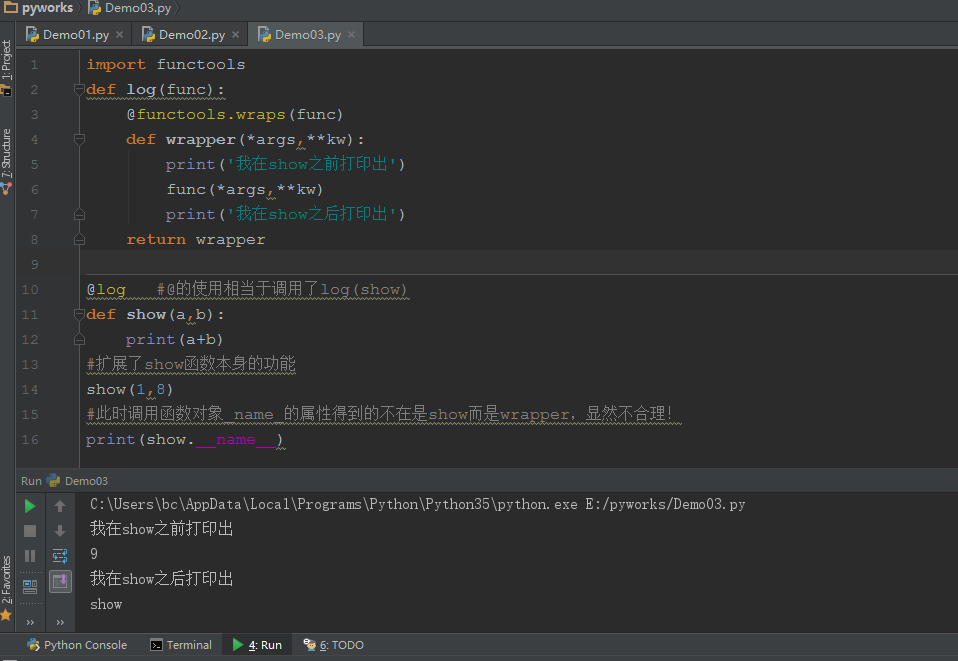Pause console output in Run panel

pyautogui.click(x=29, y=555)
